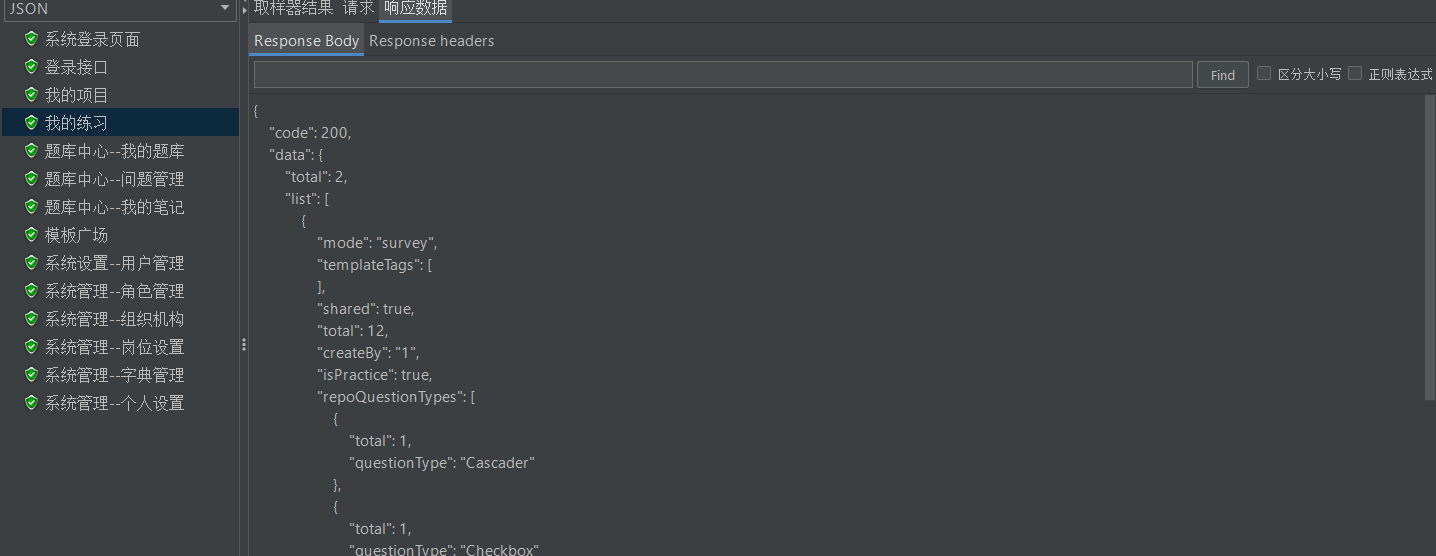The image size is (1436, 556).
Task: Click green shield icon beside 系统登录页面
Action: pyautogui.click(x=31, y=39)
